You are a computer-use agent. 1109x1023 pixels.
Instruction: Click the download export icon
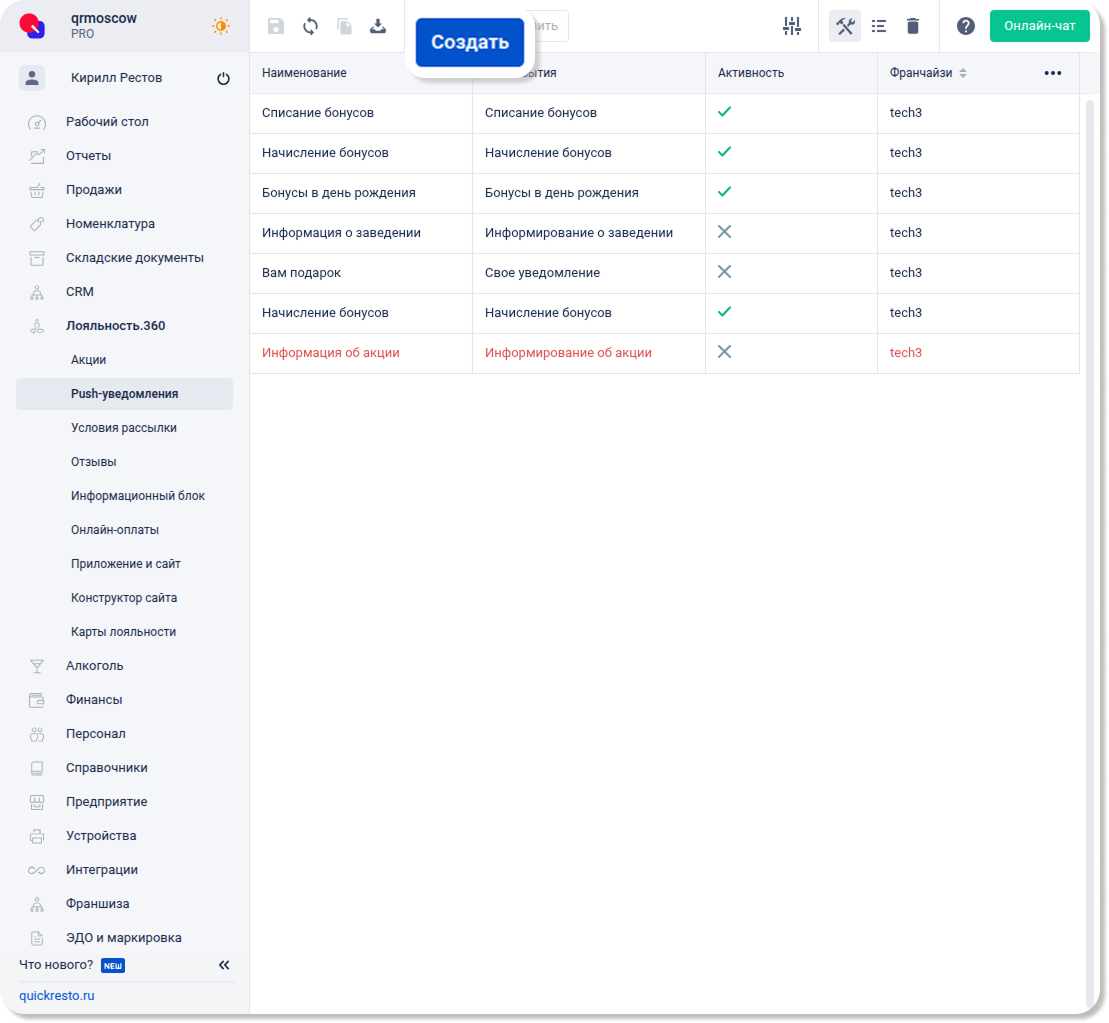(378, 26)
